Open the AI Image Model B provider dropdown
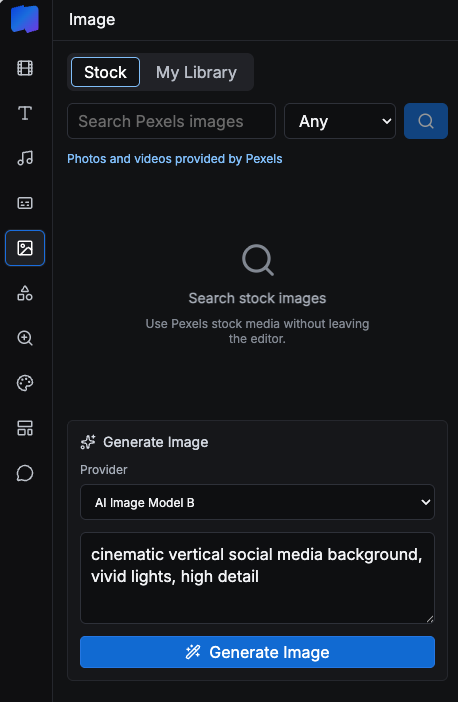The image size is (458, 702). [x=257, y=502]
